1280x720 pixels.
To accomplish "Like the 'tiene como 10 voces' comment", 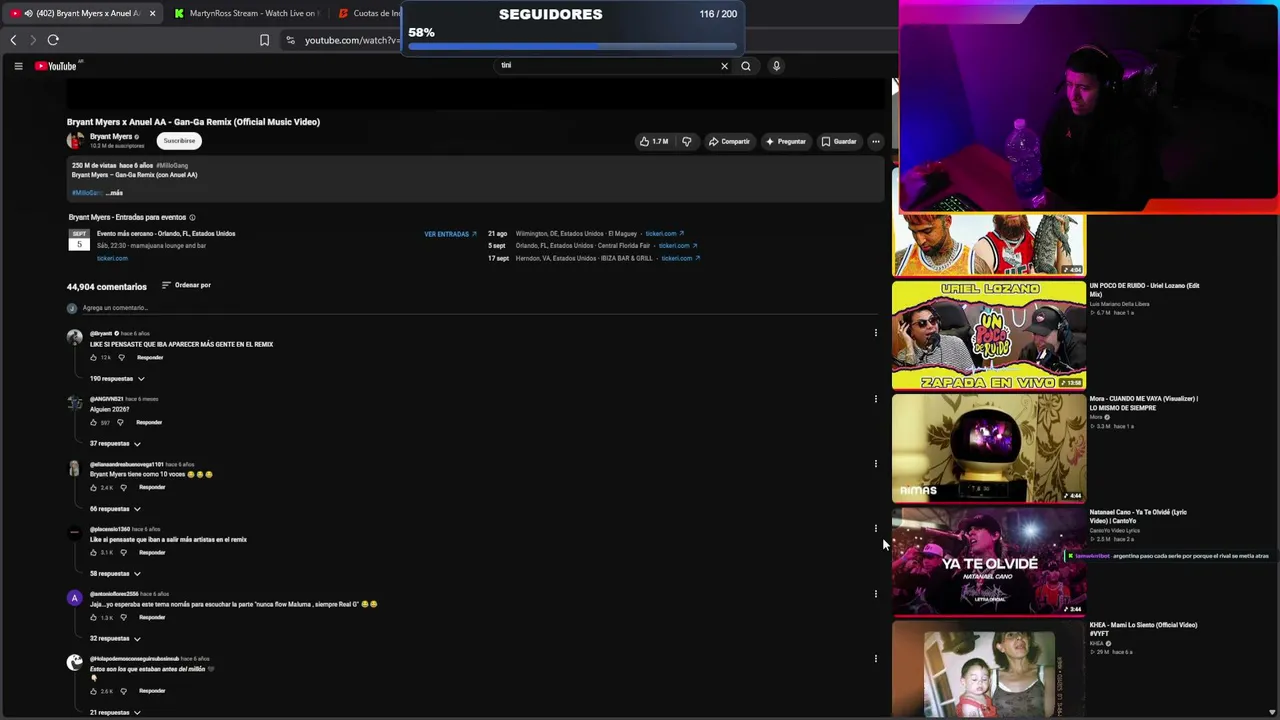I will click(x=94, y=488).
